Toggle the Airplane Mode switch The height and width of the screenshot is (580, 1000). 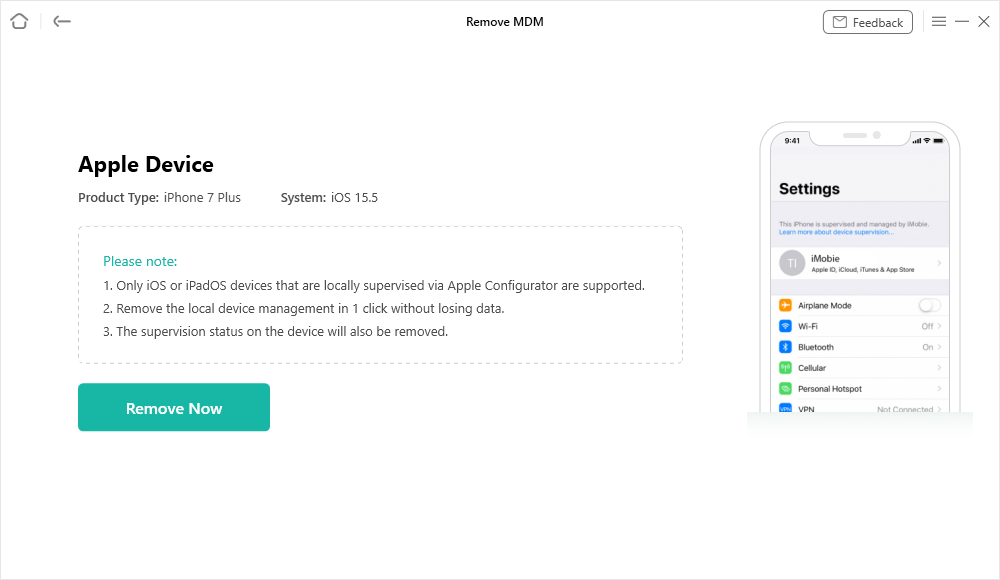930,305
